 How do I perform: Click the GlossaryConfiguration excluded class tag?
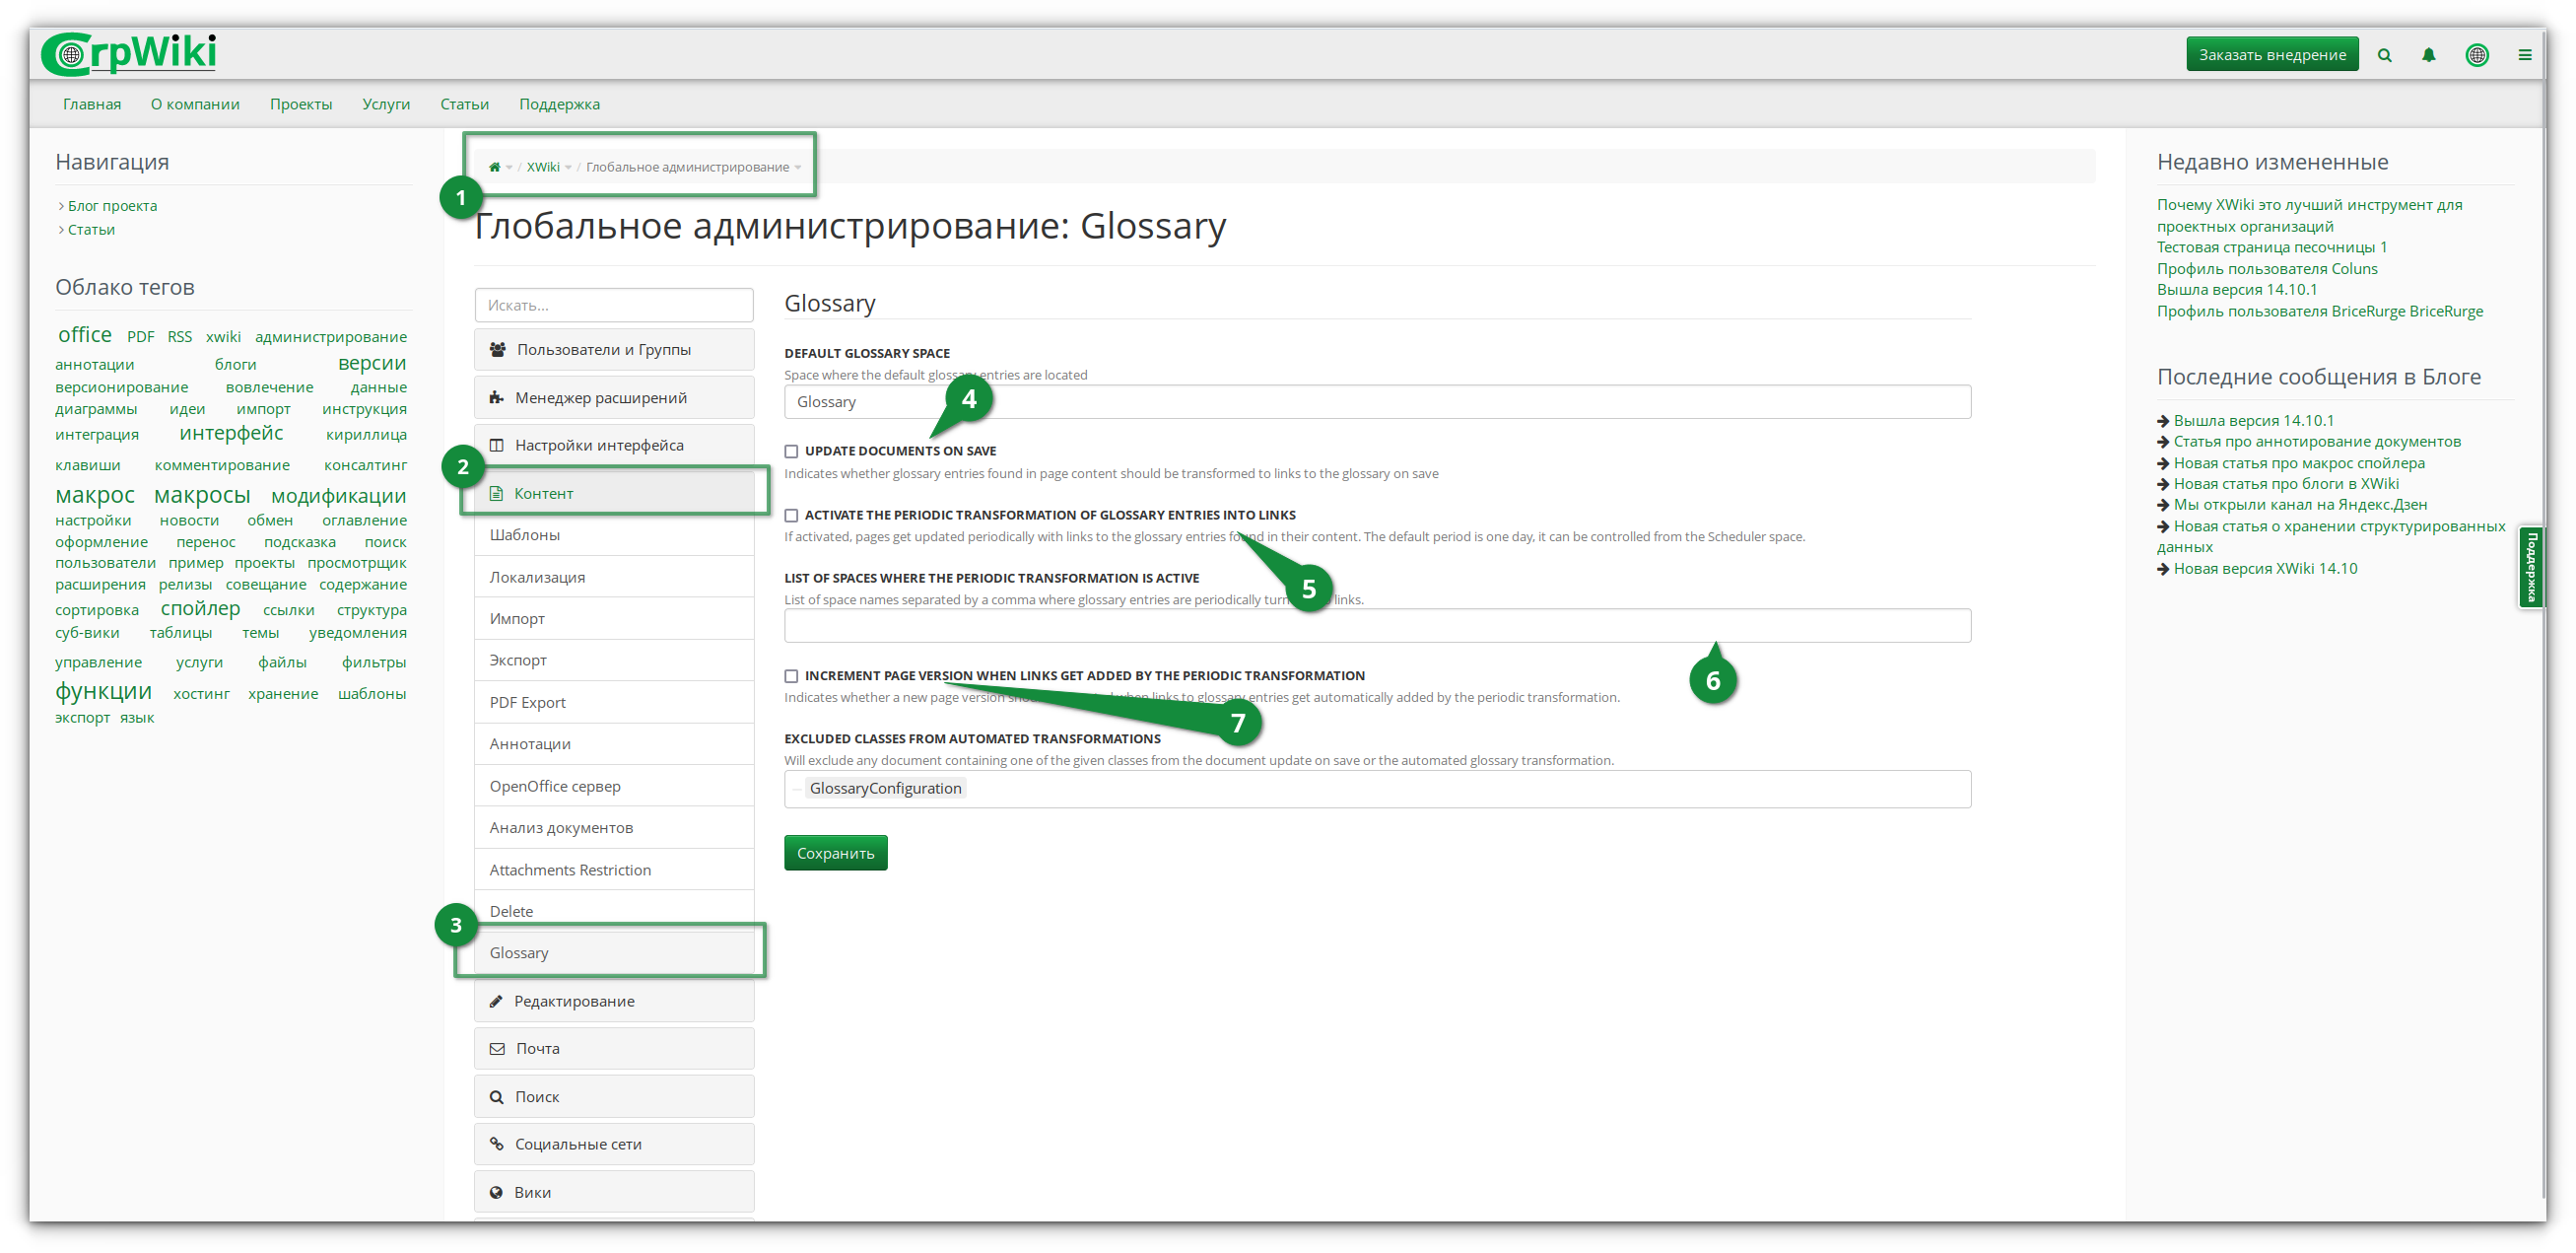(885, 789)
